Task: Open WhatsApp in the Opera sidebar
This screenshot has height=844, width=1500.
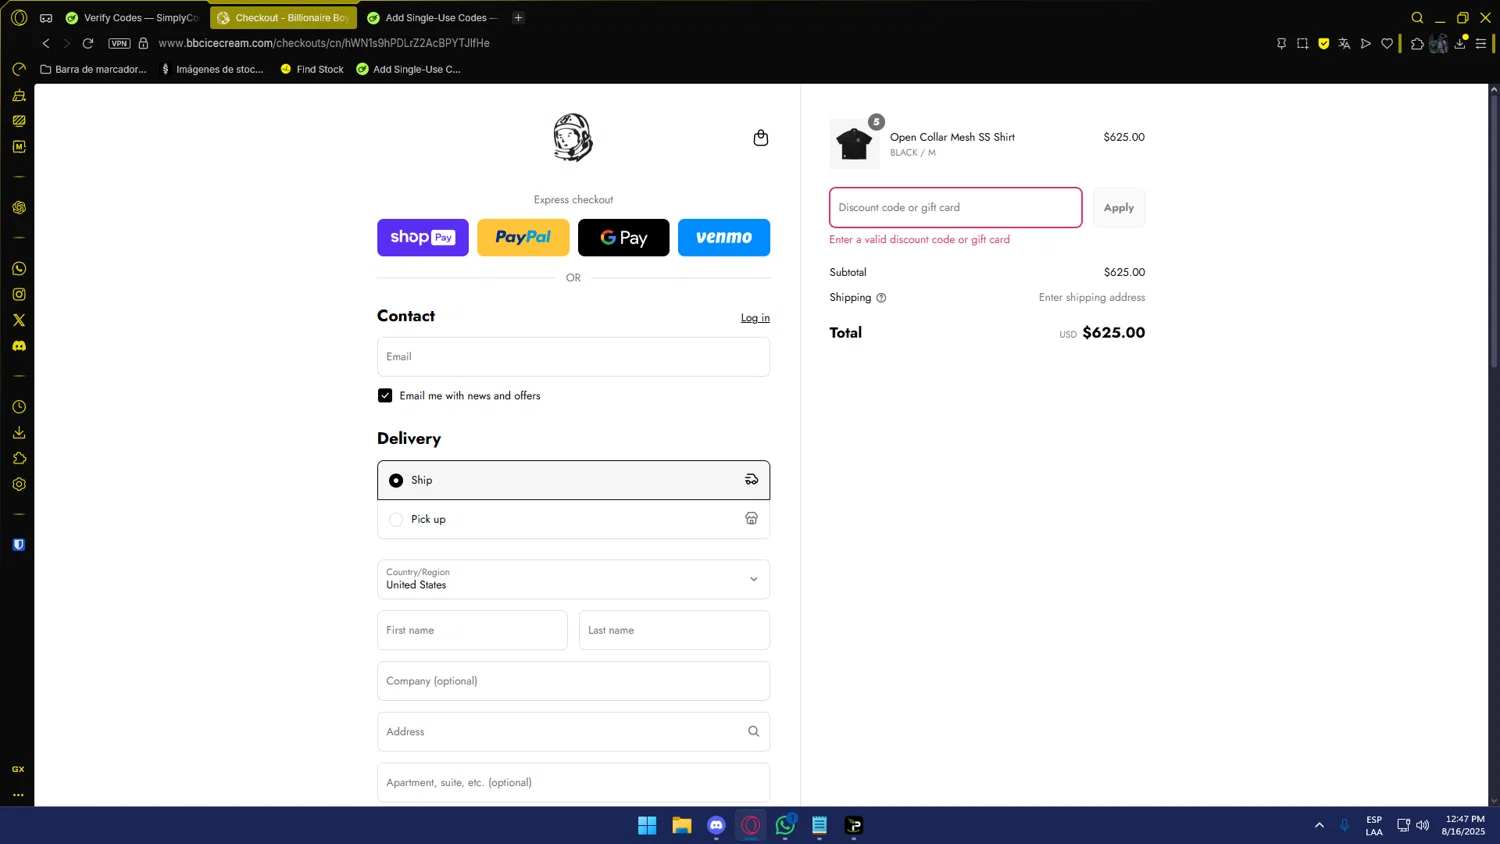Action: (19, 269)
